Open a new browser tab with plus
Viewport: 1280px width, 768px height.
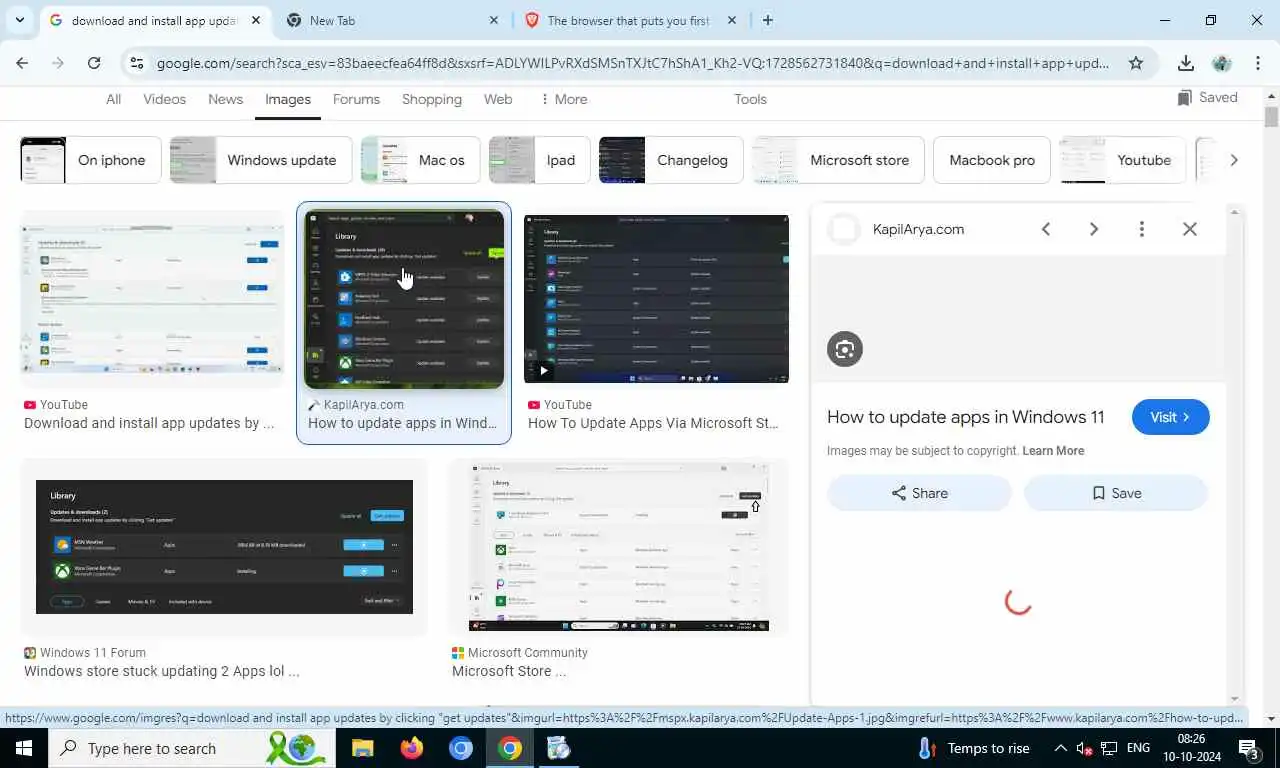click(767, 20)
